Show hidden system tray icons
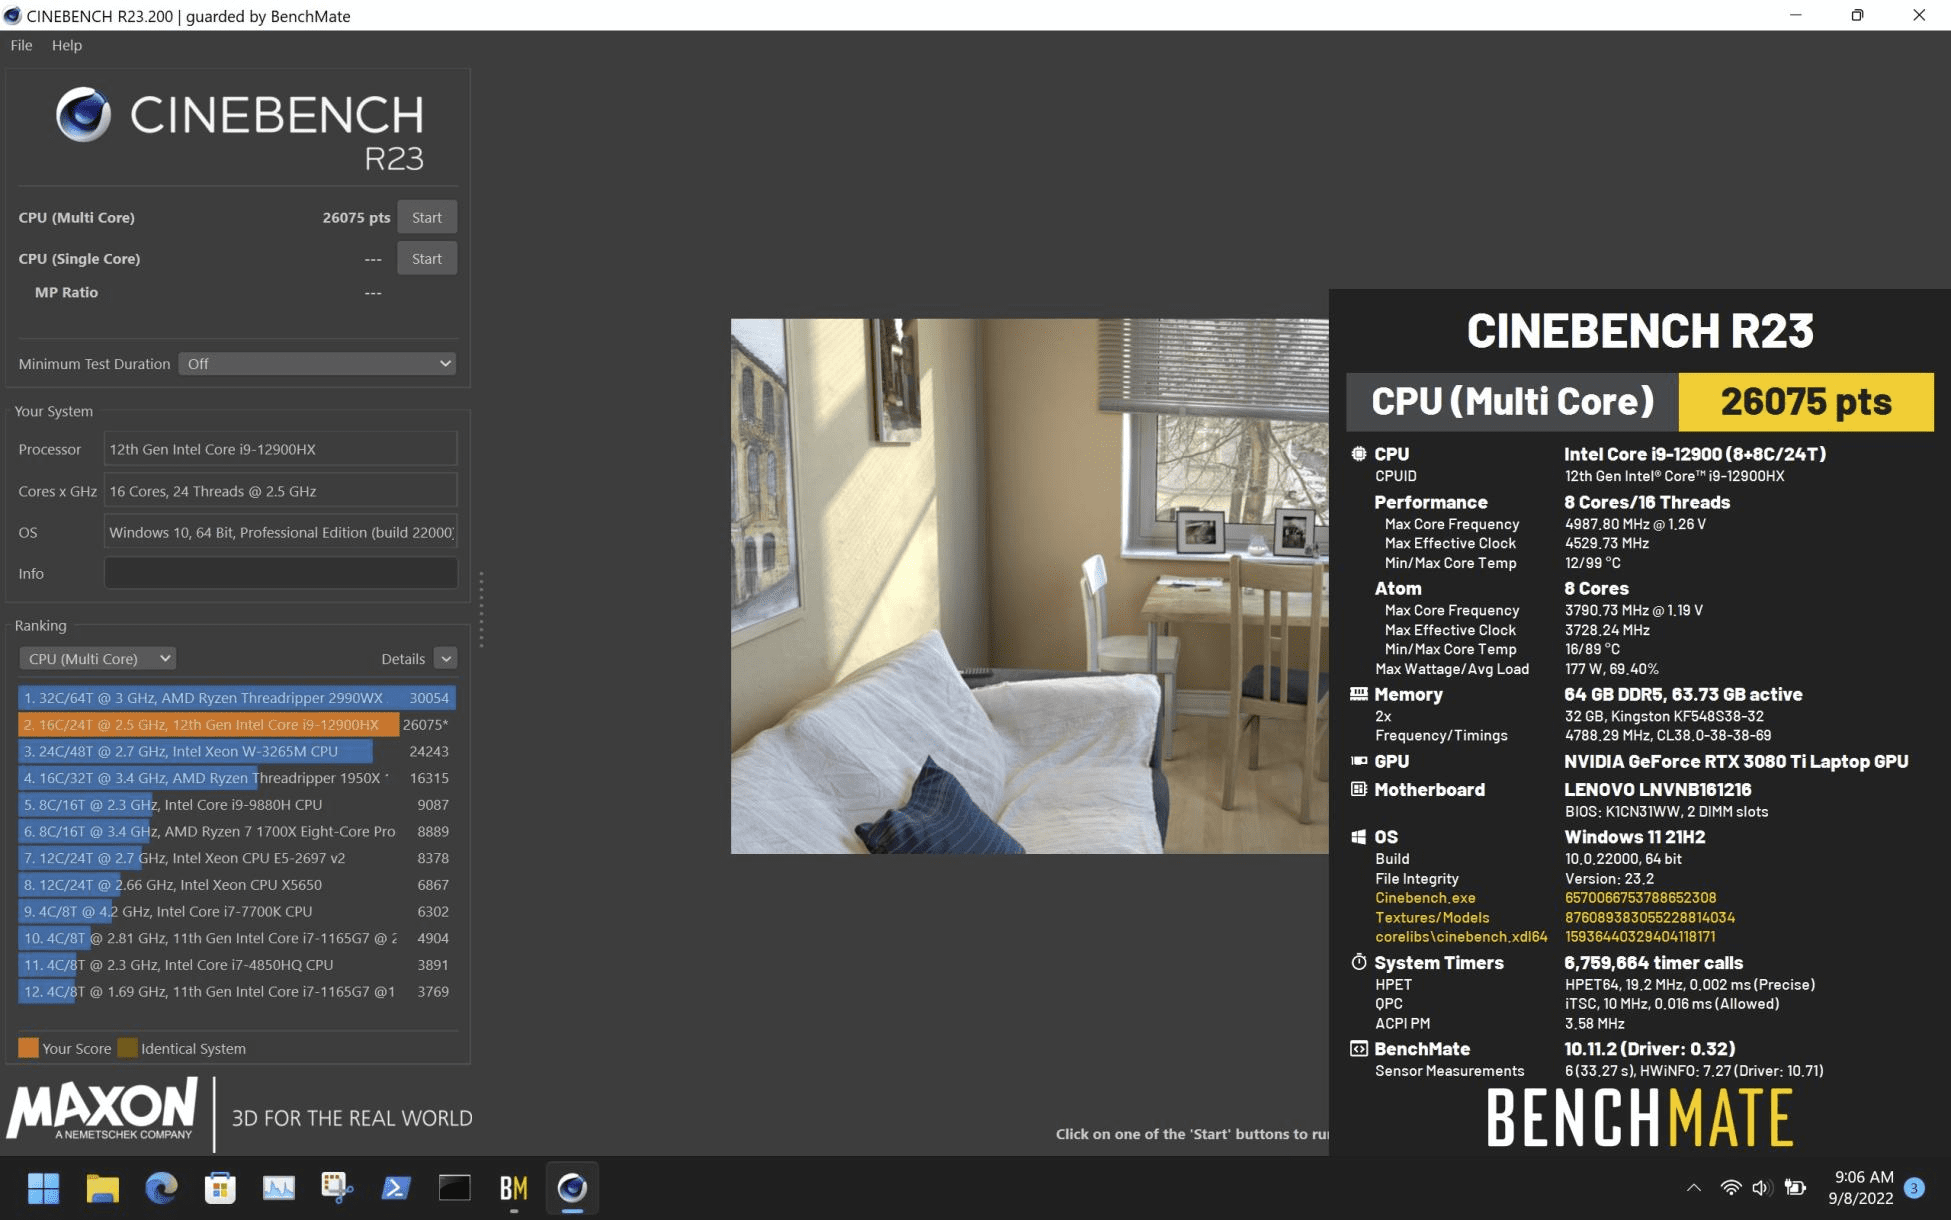The width and height of the screenshot is (1951, 1220). pyautogui.click(x=1693, y=1188)
